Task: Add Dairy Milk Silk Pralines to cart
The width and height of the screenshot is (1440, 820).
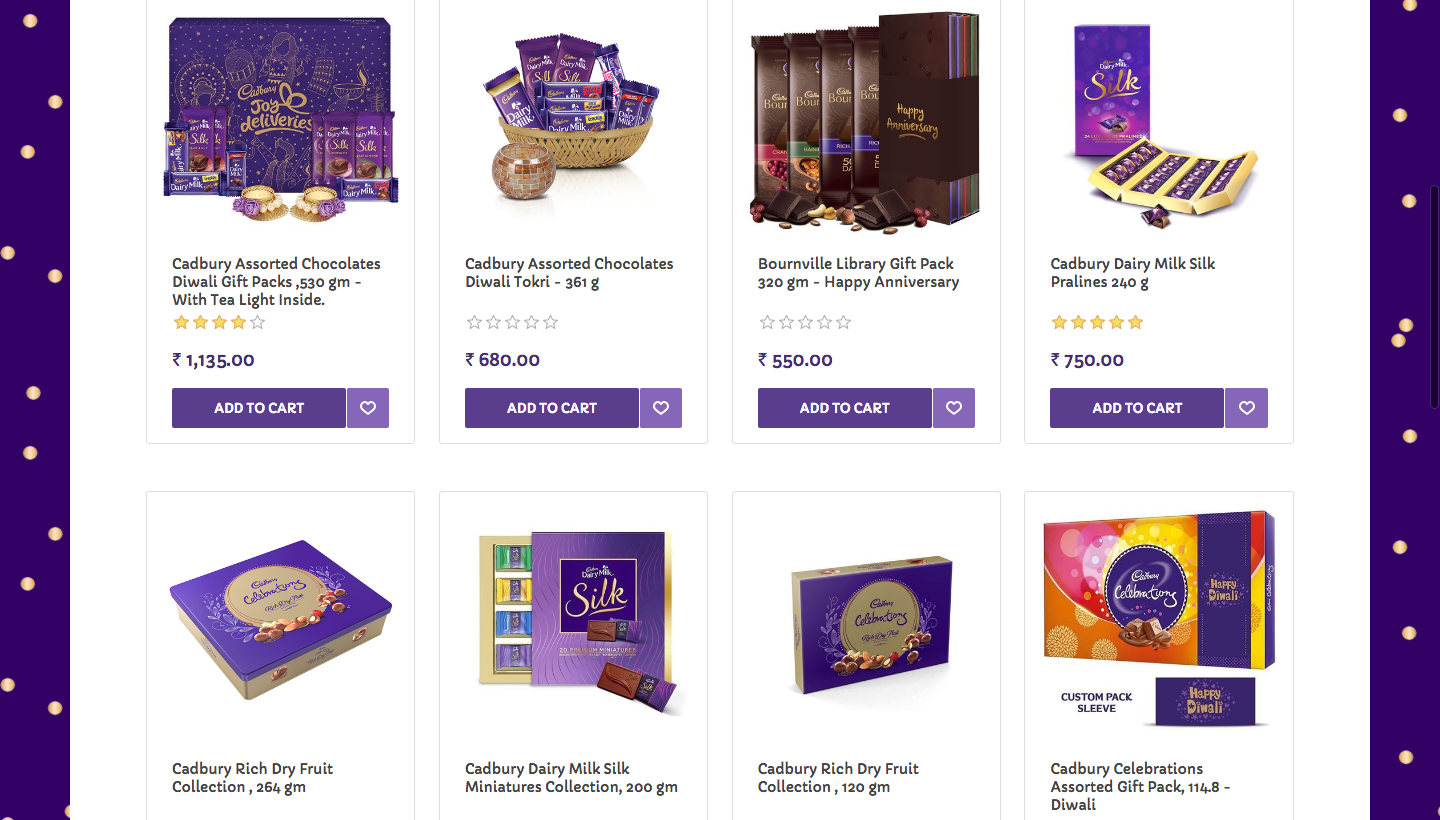Action: pyautogui.click(x=1137, y=408)
